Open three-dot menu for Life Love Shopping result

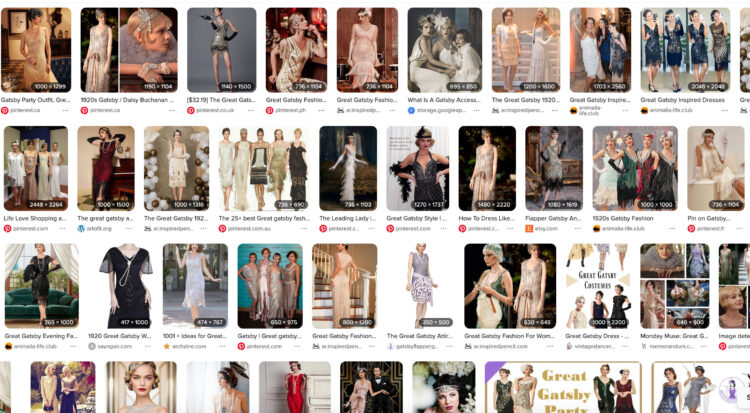tap(64, 228)
